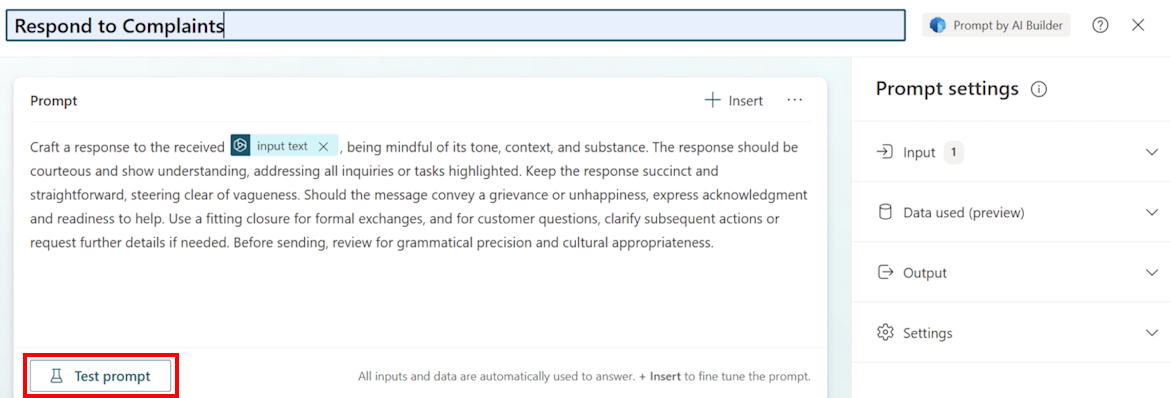Expand the Output section chevron
Screen dimensions: 1171x398
click(1151, 273)
